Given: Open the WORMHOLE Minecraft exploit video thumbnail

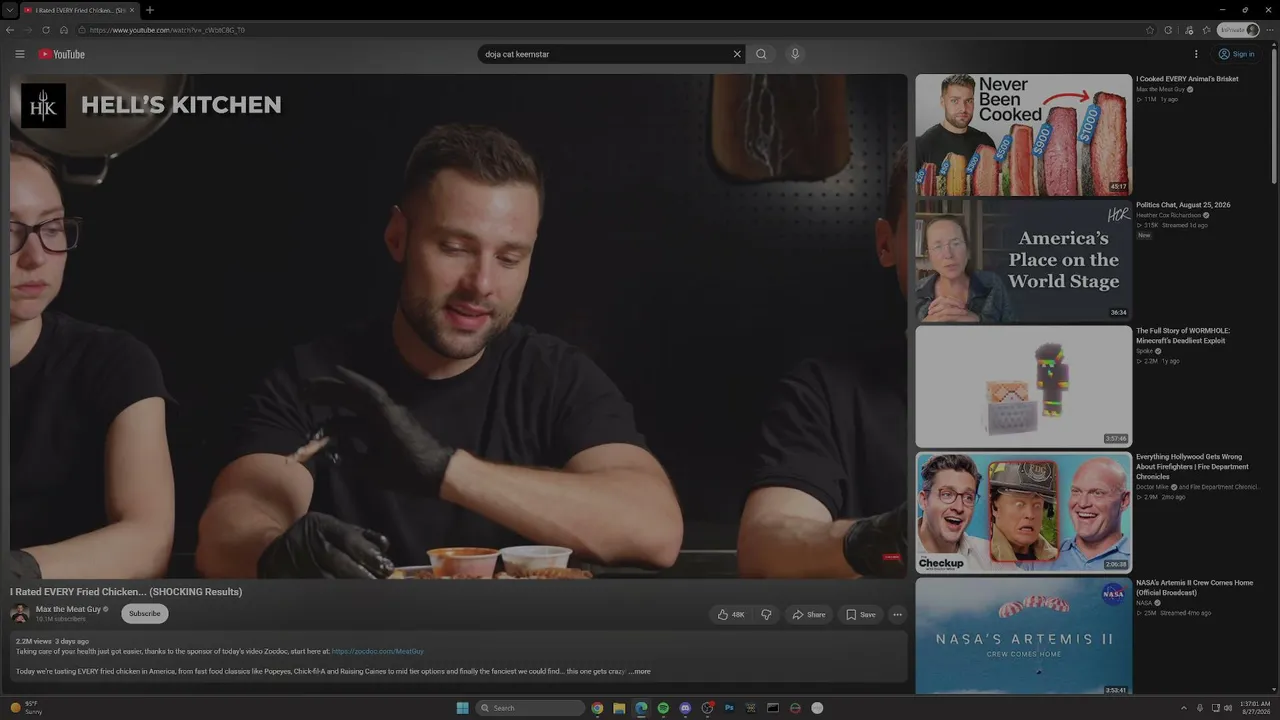Looking at the screenshot, I should point(1023,387).
